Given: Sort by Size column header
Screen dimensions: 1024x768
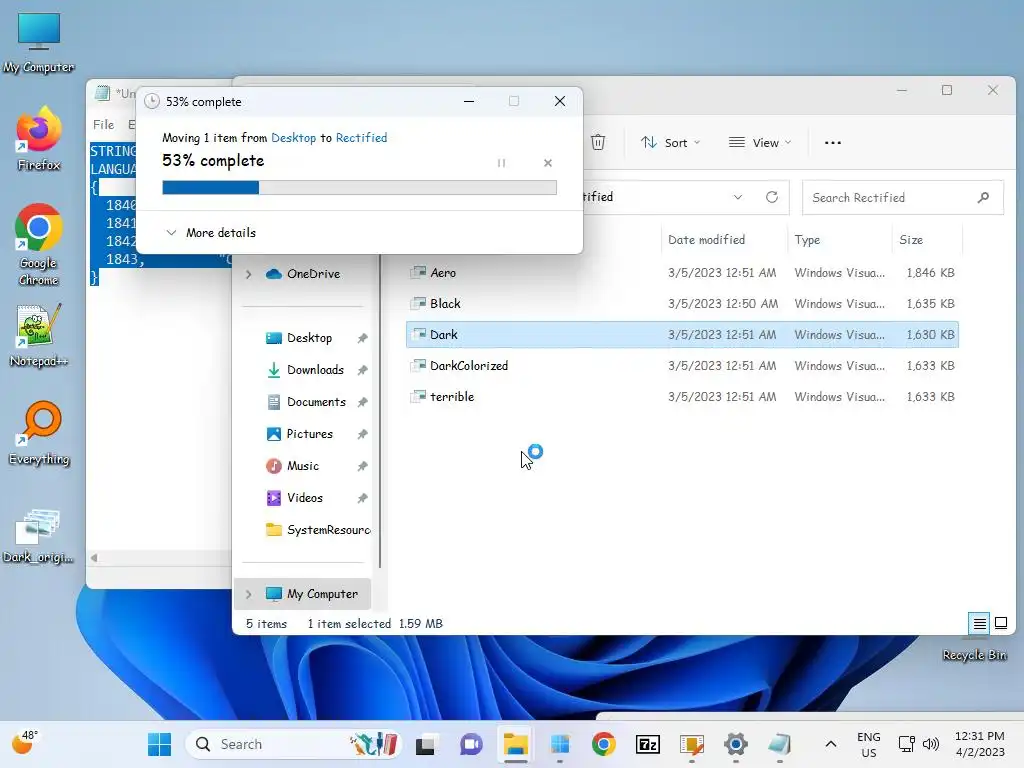Looking at the screenshot, I should coord(910,240).
